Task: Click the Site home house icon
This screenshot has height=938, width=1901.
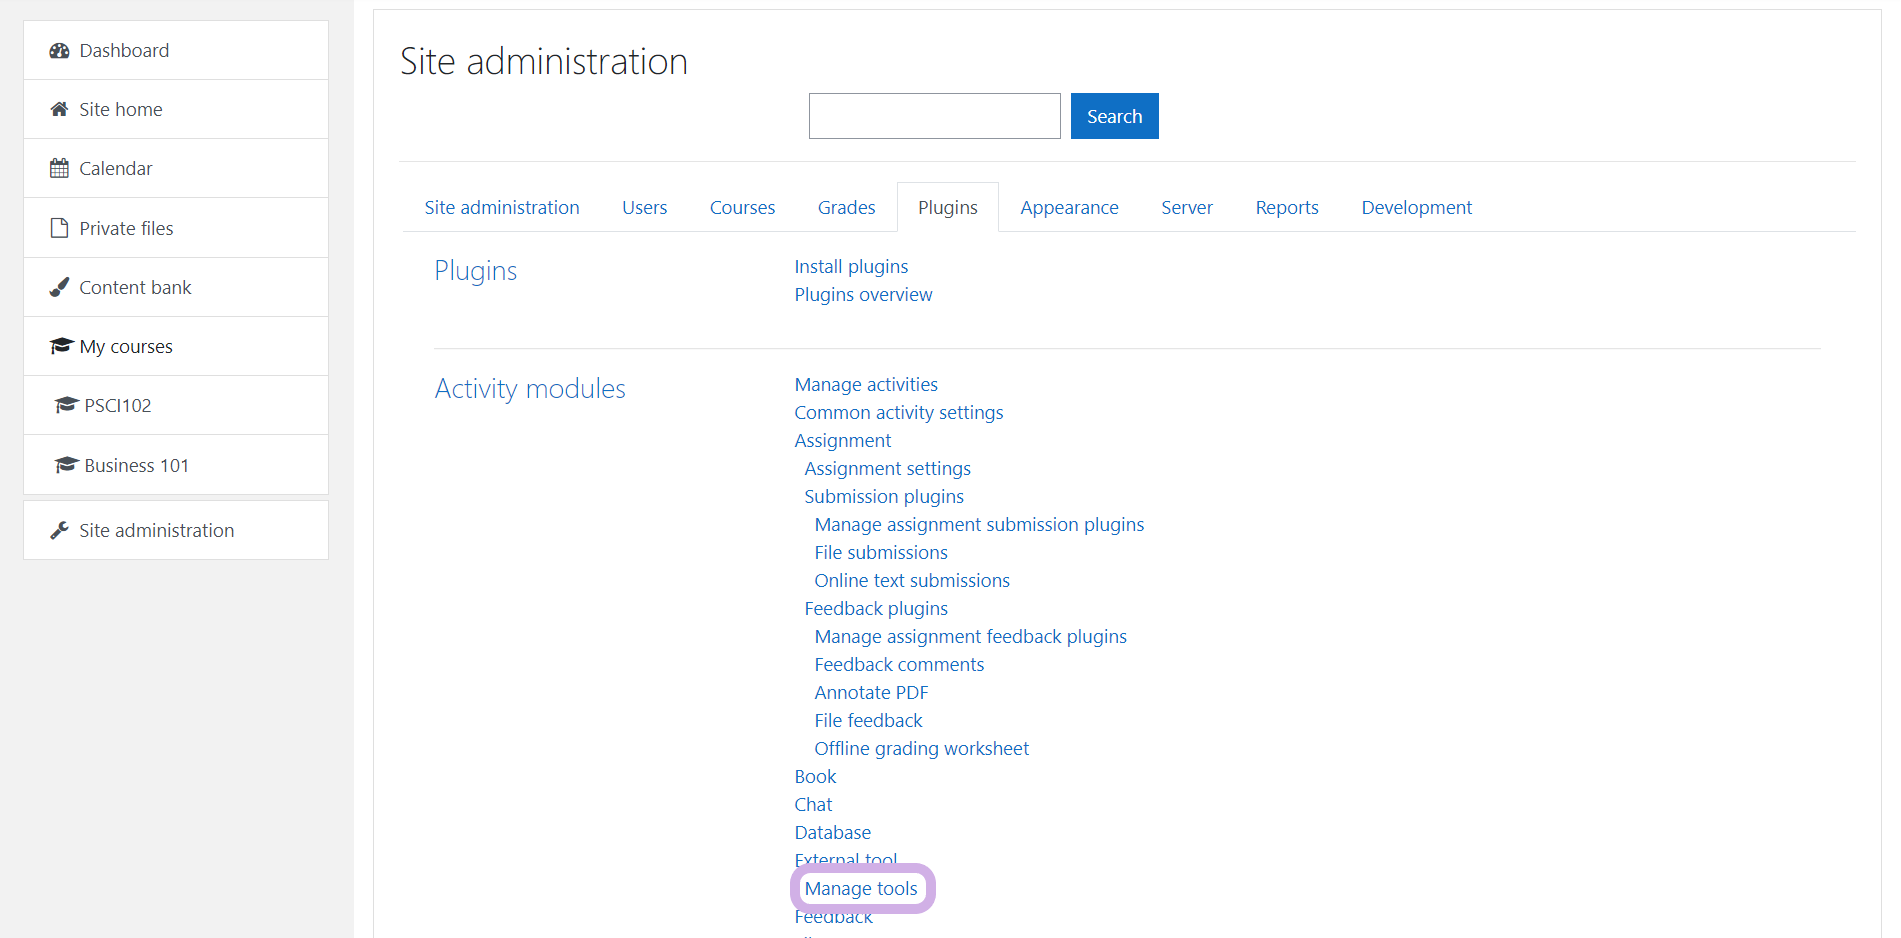Action: 59,110
